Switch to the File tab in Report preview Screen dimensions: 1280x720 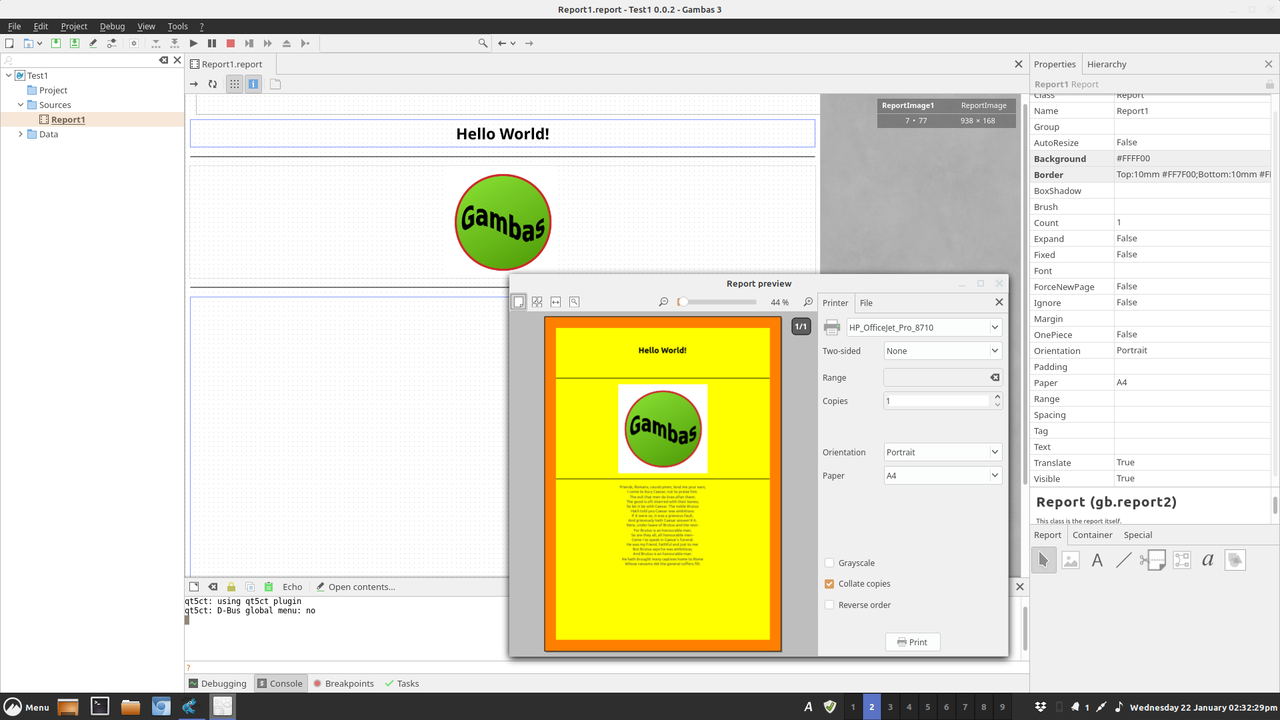[x=866, y=302]
